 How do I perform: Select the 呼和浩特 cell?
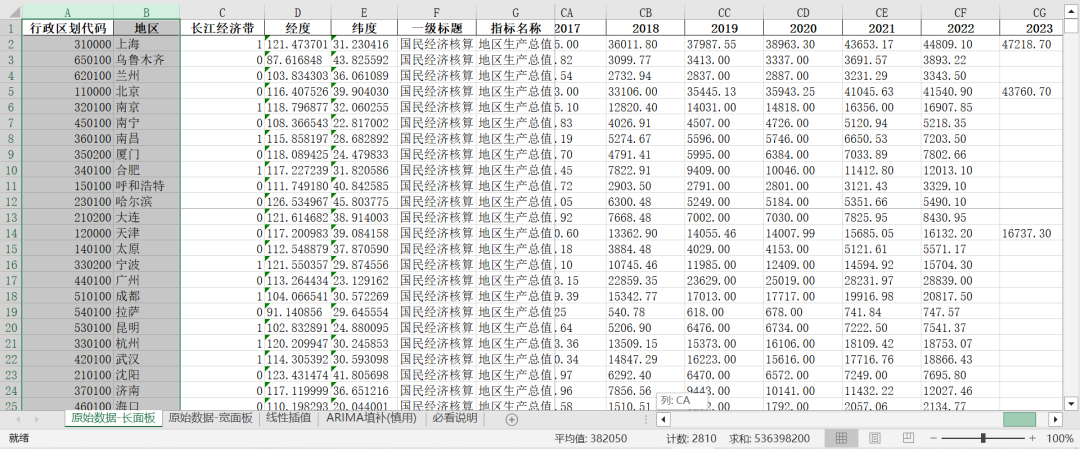click(147, 186)
